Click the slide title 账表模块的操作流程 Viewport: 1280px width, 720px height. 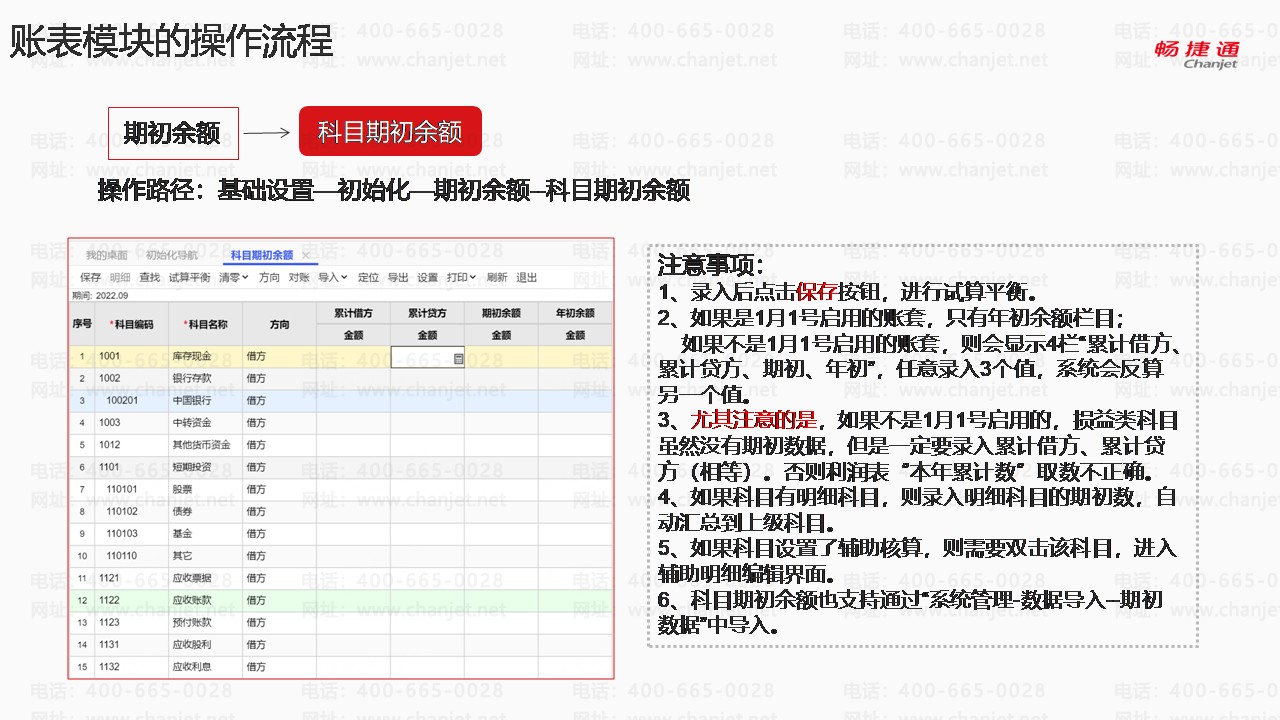pos(172,41)
